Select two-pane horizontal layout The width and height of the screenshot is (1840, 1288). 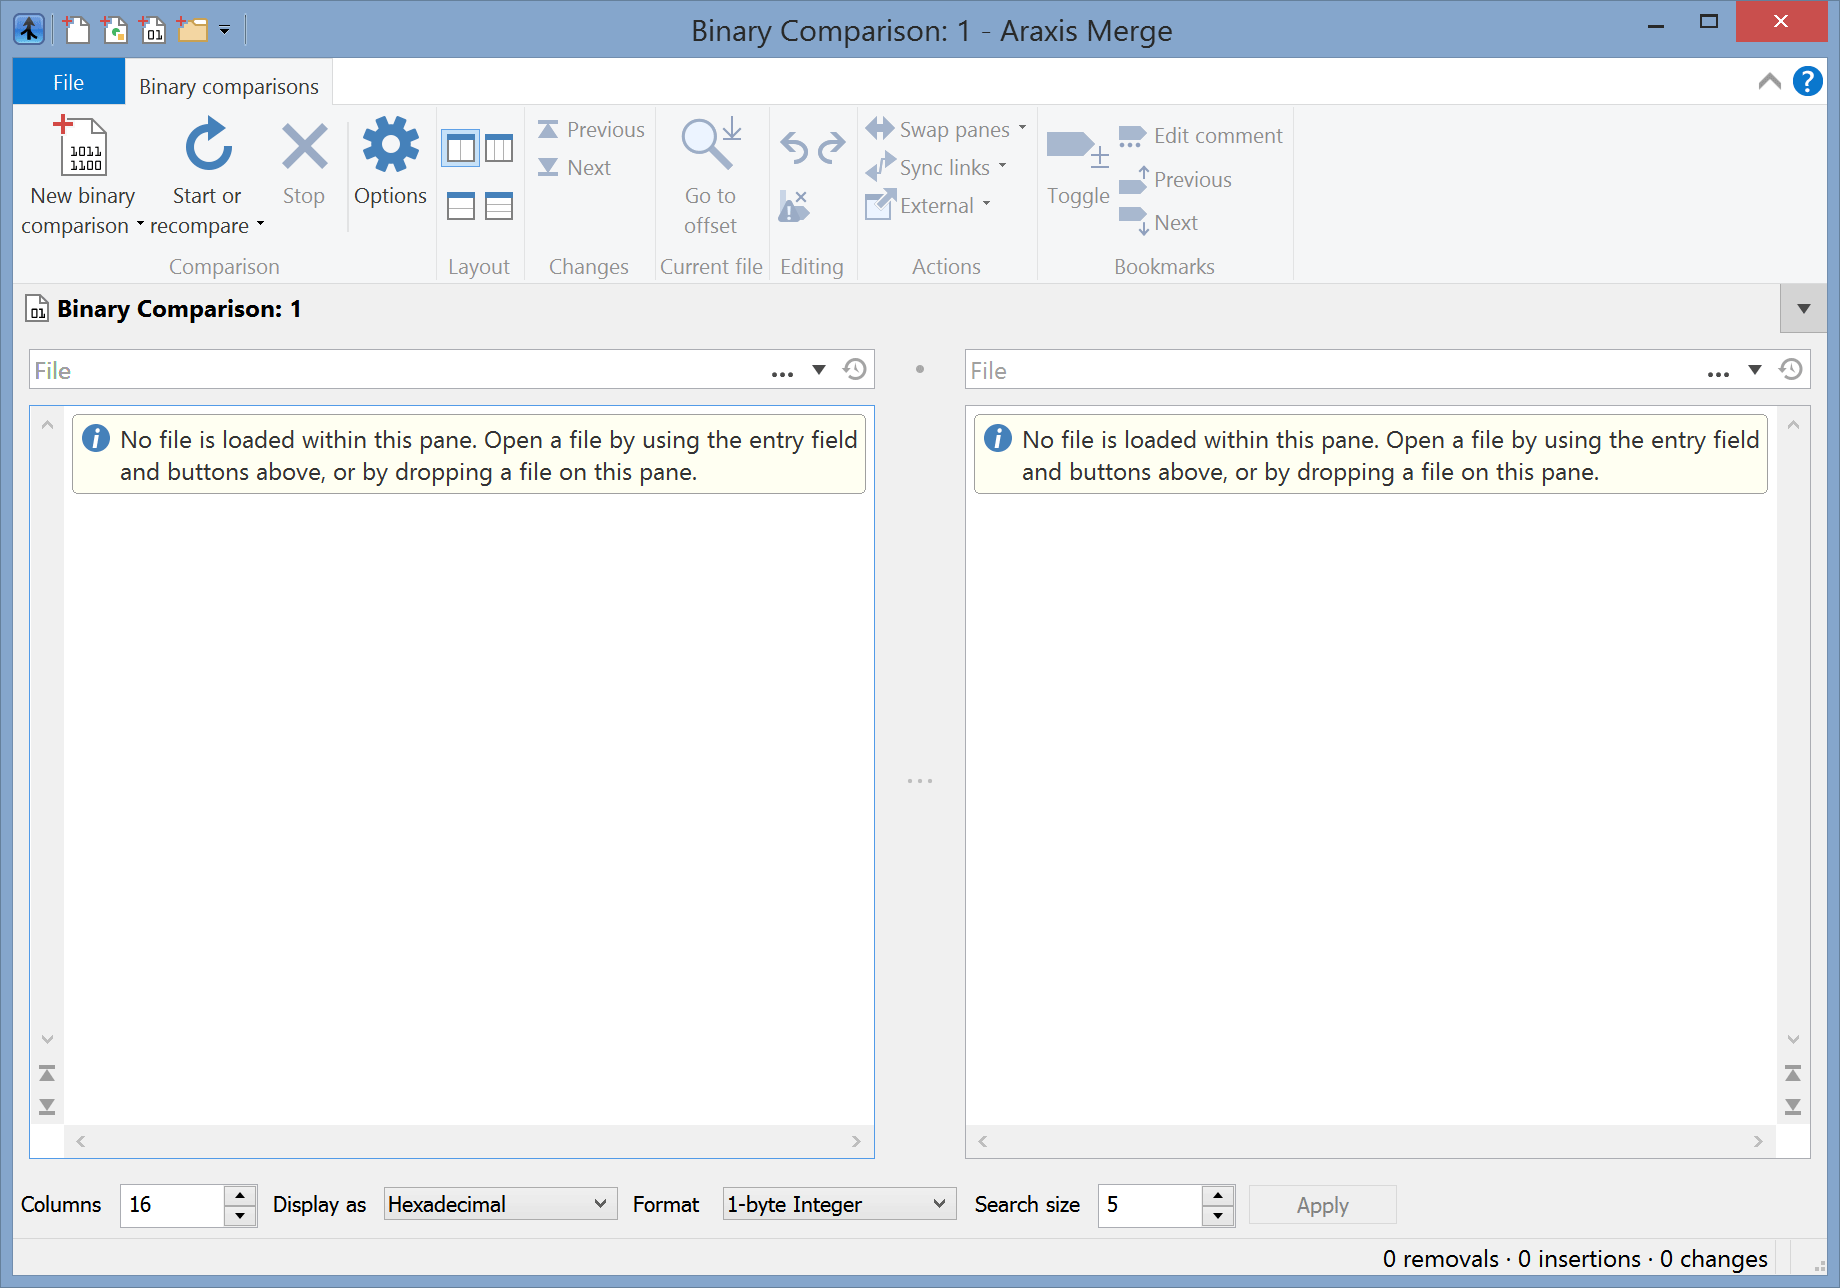460,206
